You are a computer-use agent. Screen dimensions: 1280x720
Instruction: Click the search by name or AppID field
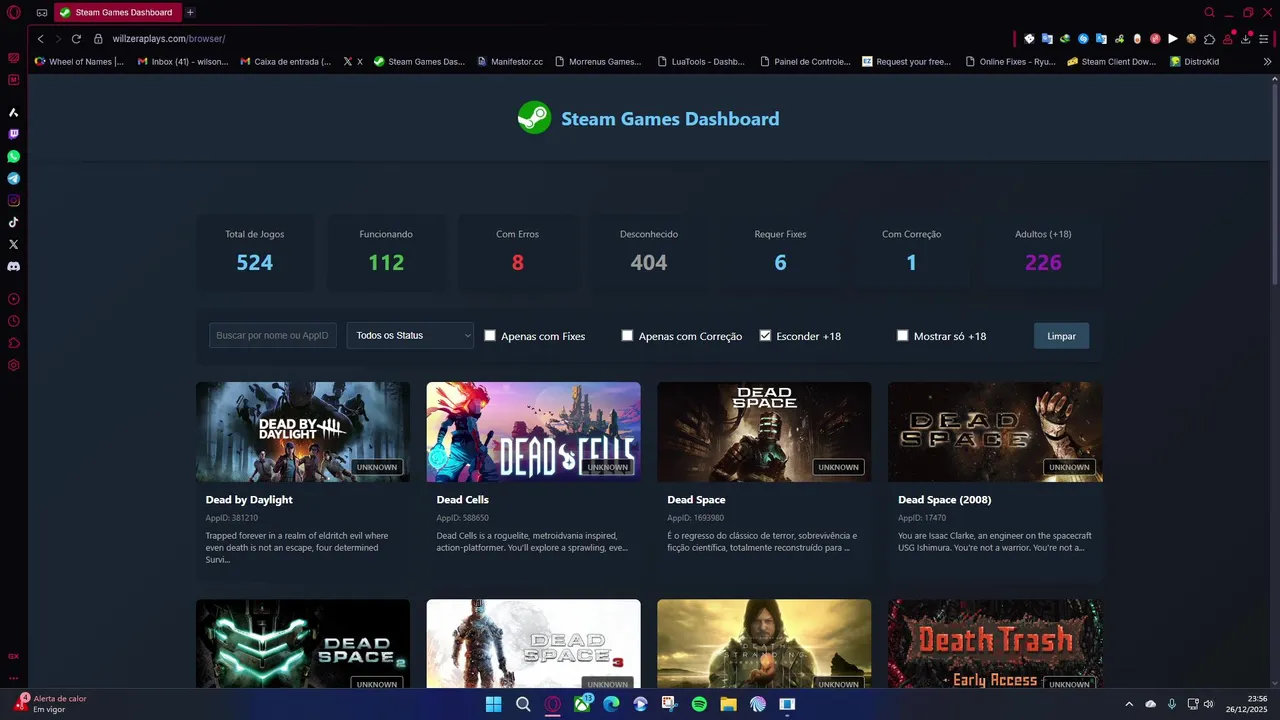coord(273,335)
